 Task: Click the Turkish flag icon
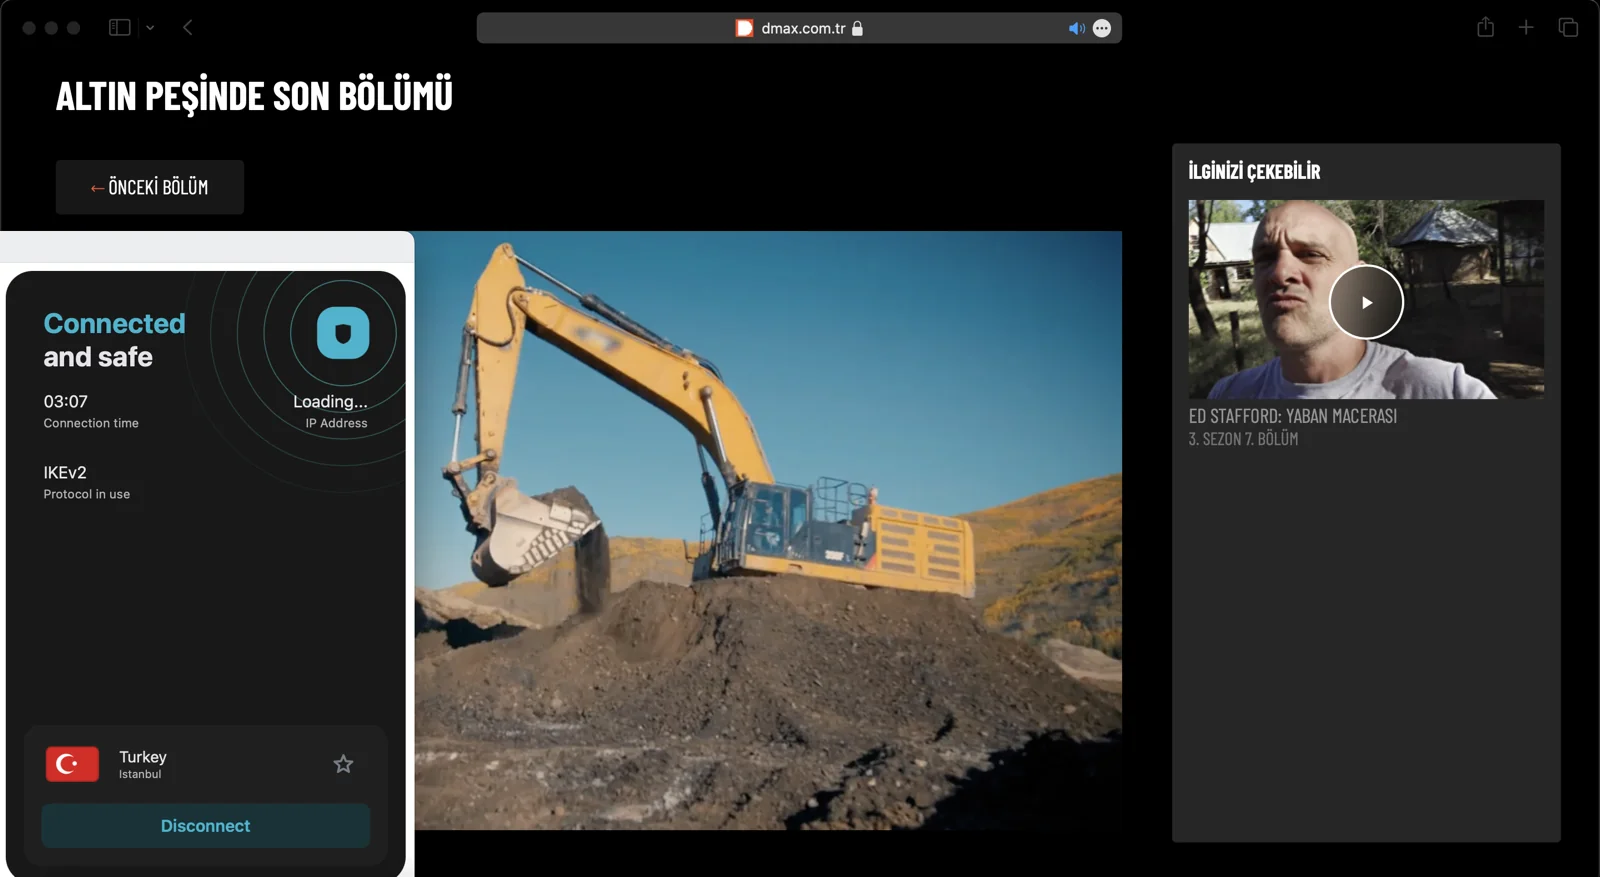(72, 764)
